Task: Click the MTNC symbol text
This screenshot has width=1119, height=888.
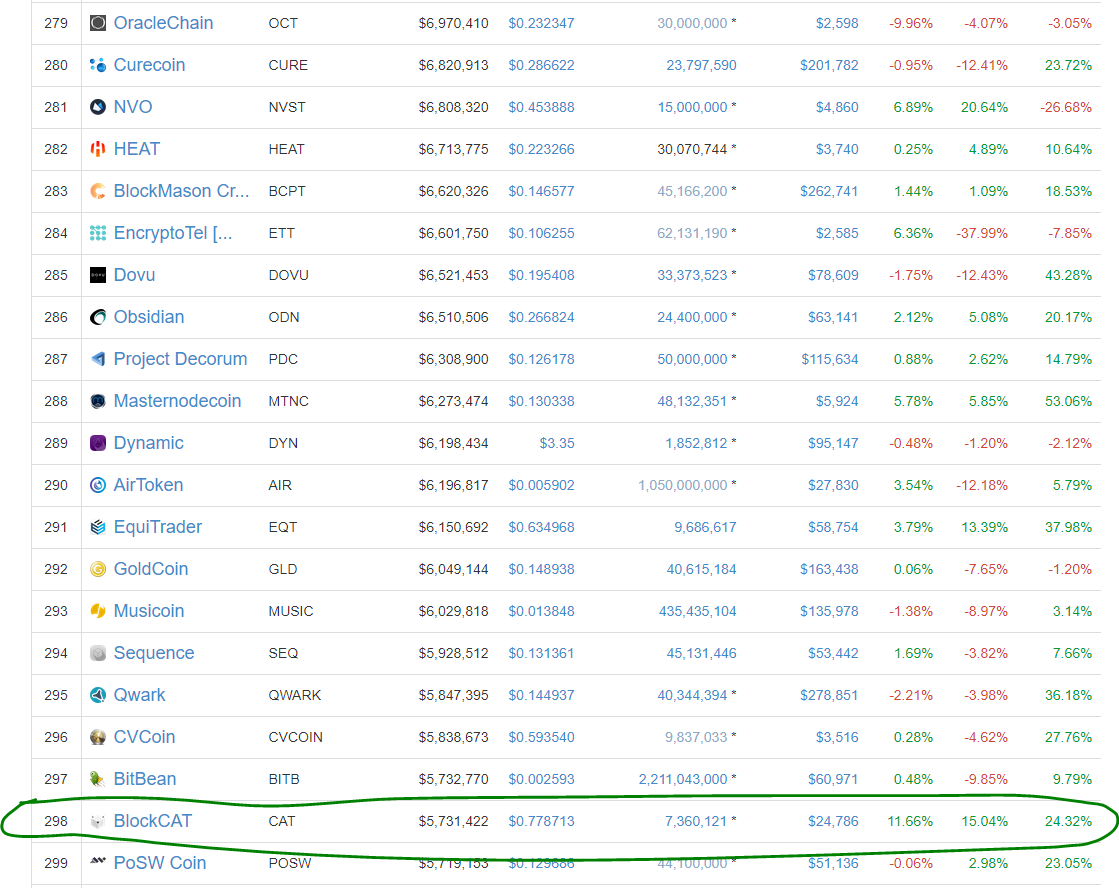Action: click(288, 401)
